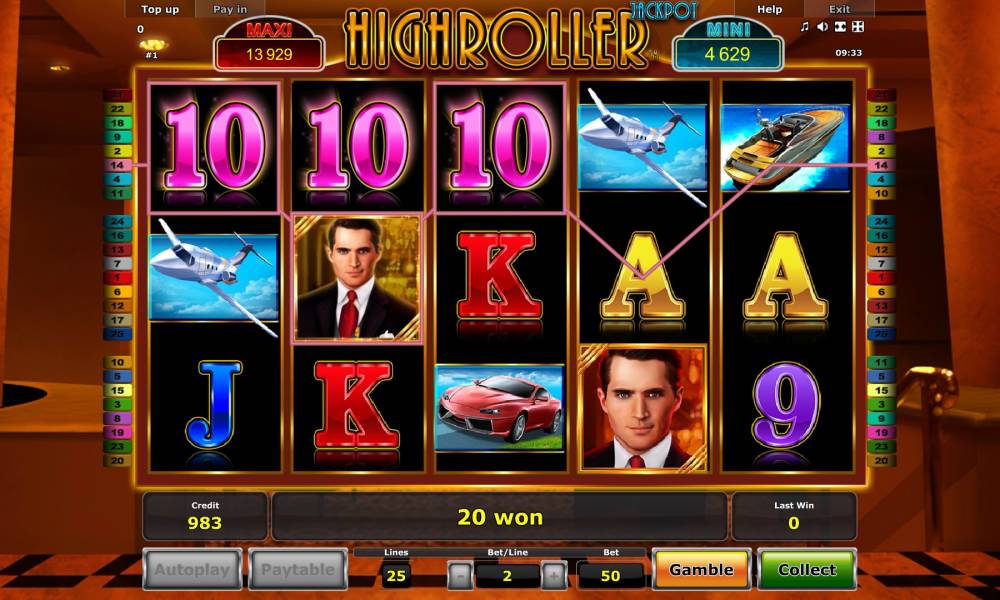Mute sound with the speaker icon
This screenshot has height=600, width=1000.
pyautogui.click(x=823, y=27)
